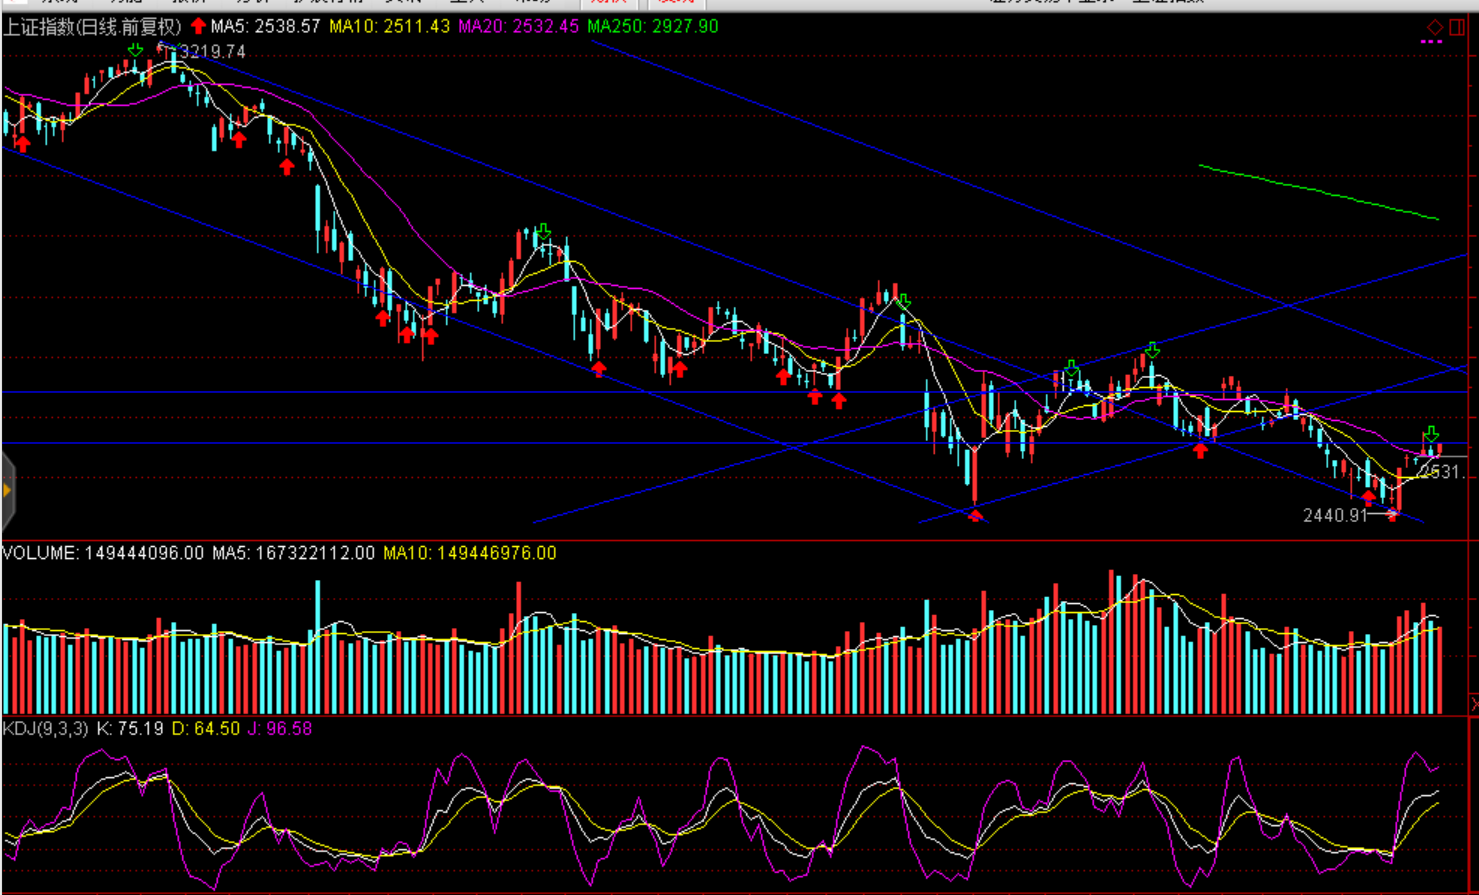Click the MA20: 2532.45 magenta label

pyautogui.click(x=518, y=27)
